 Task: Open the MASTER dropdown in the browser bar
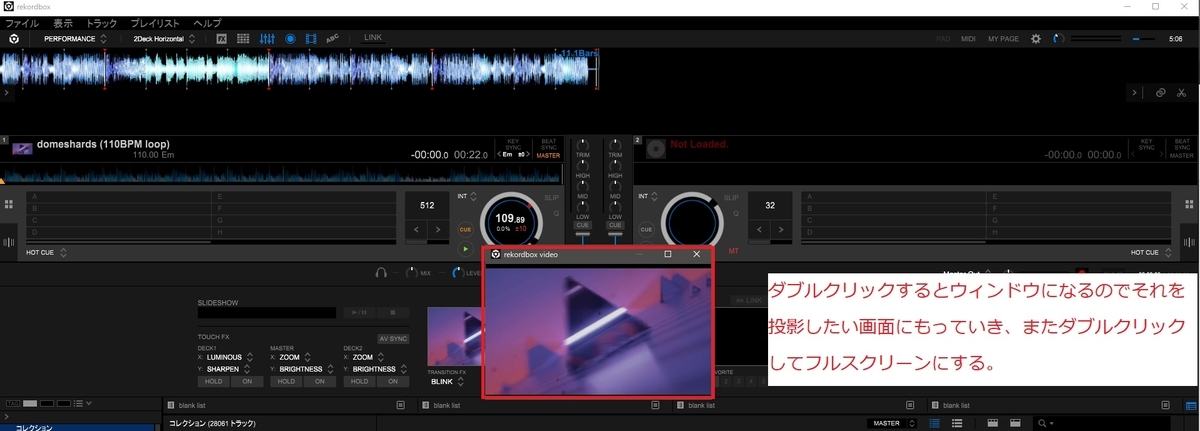[x=894, y=423]
